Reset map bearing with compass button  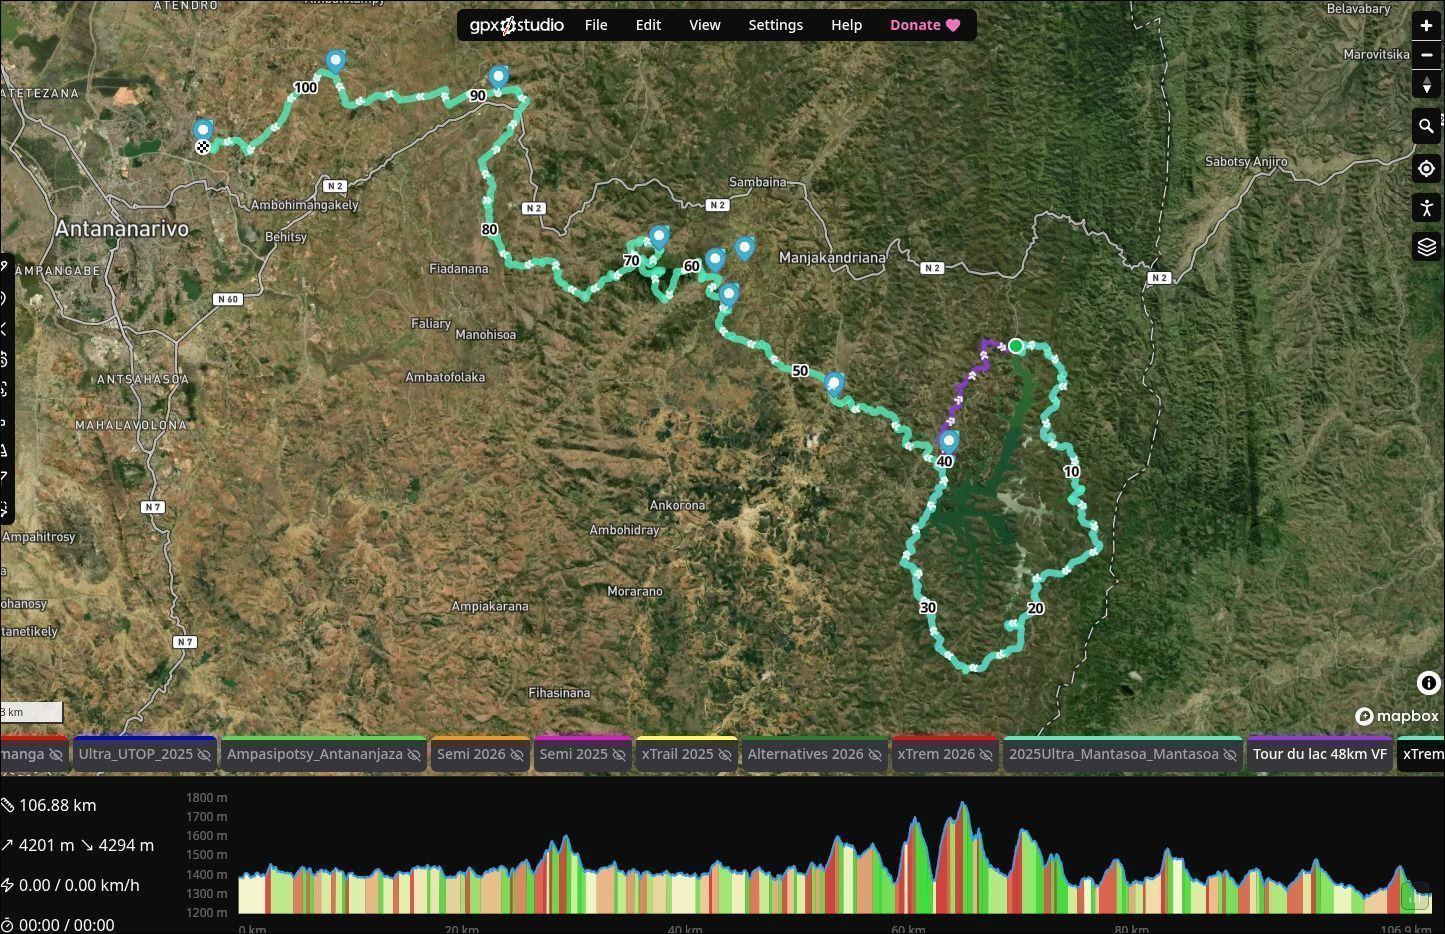[1426, 85]
